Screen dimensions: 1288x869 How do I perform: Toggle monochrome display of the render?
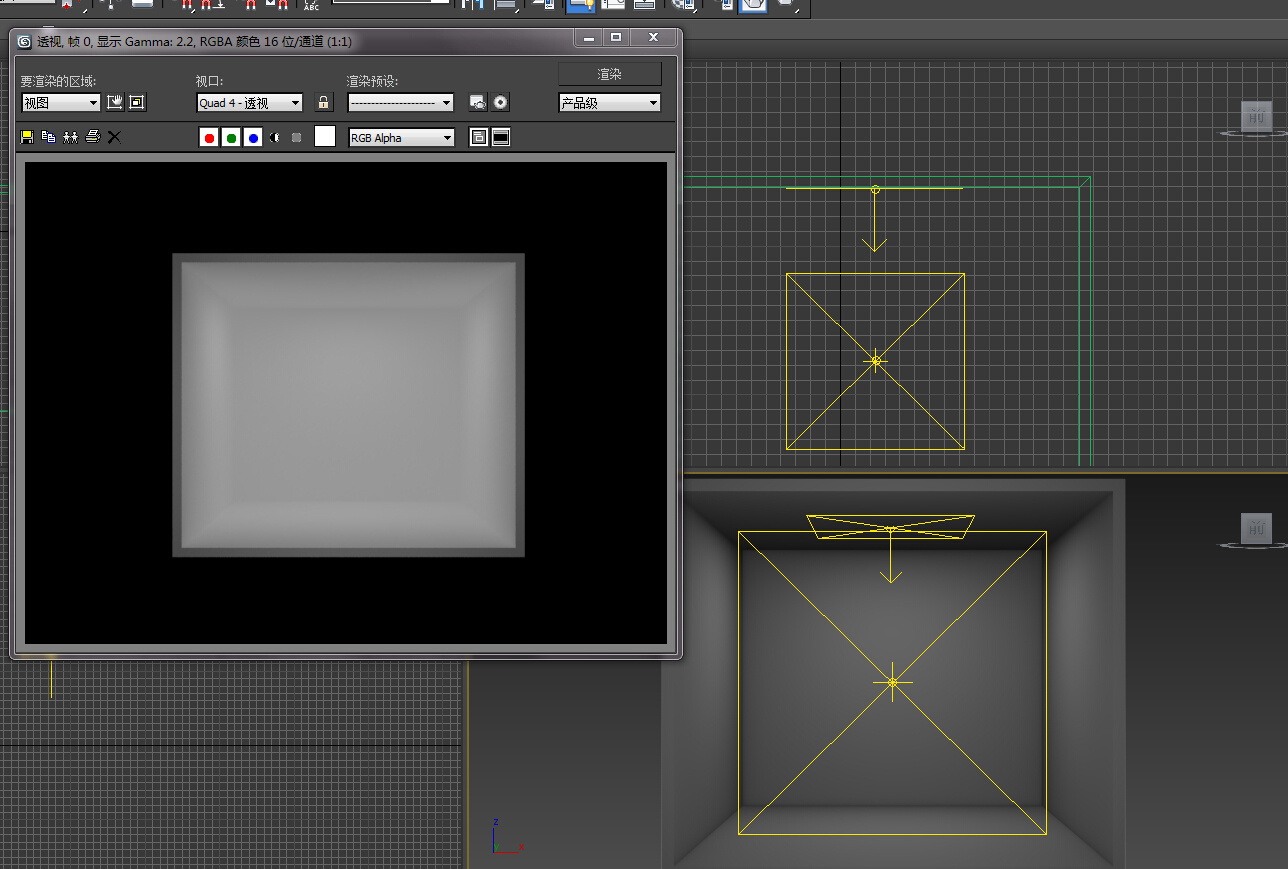pyautogui.click(x=297, y=138)
